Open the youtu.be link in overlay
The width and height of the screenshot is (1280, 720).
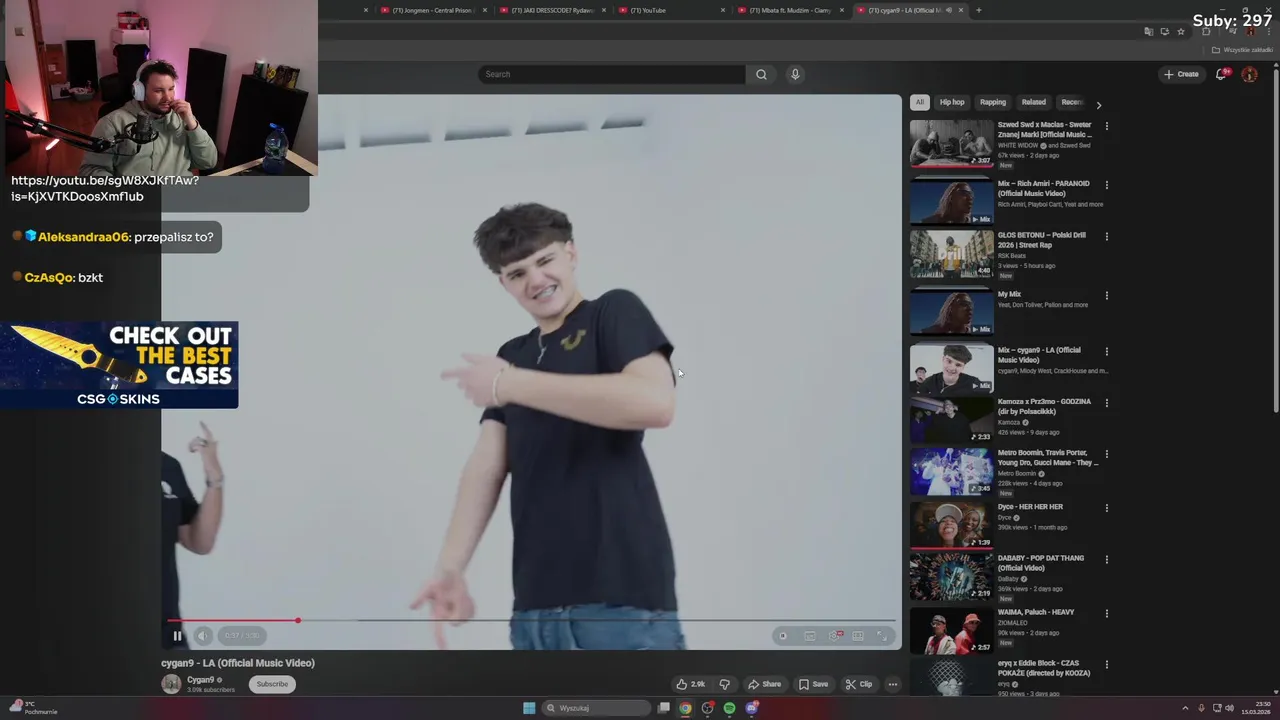click(x=105, y=188)
